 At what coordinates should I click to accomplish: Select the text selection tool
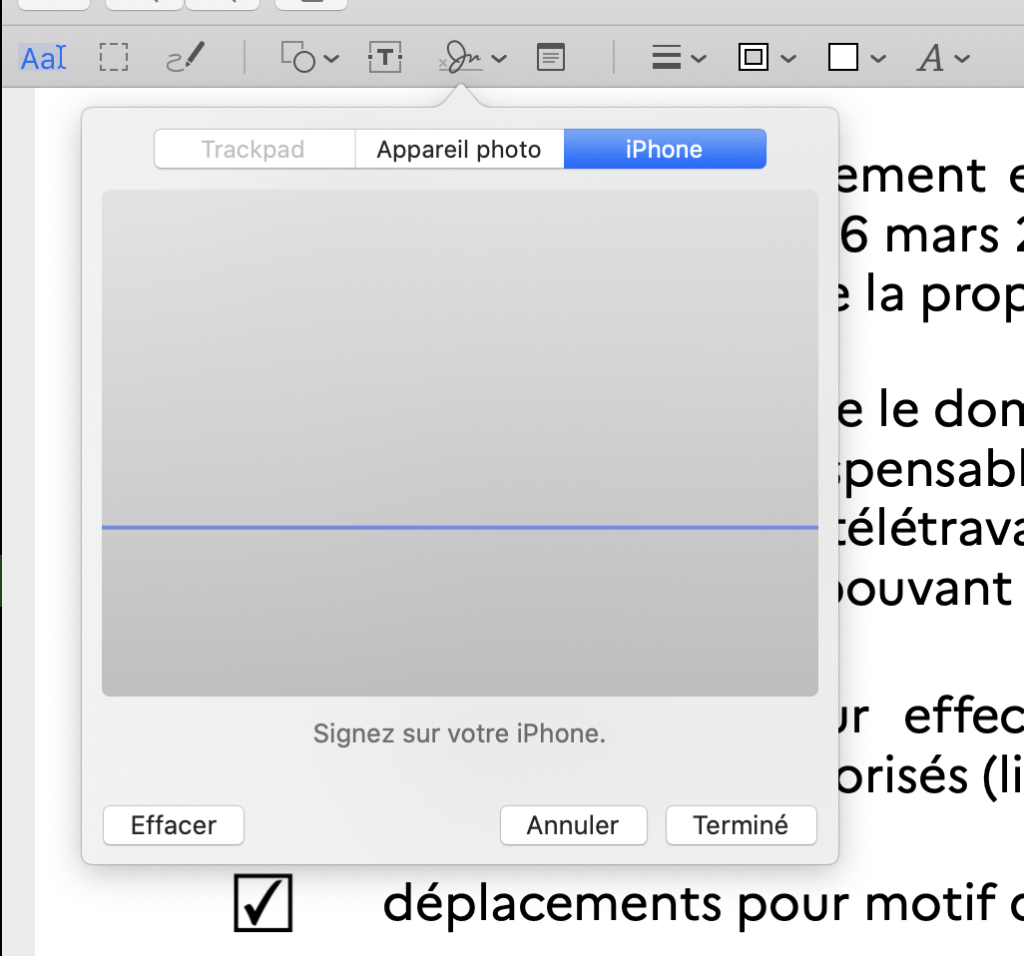pos(43,59)
